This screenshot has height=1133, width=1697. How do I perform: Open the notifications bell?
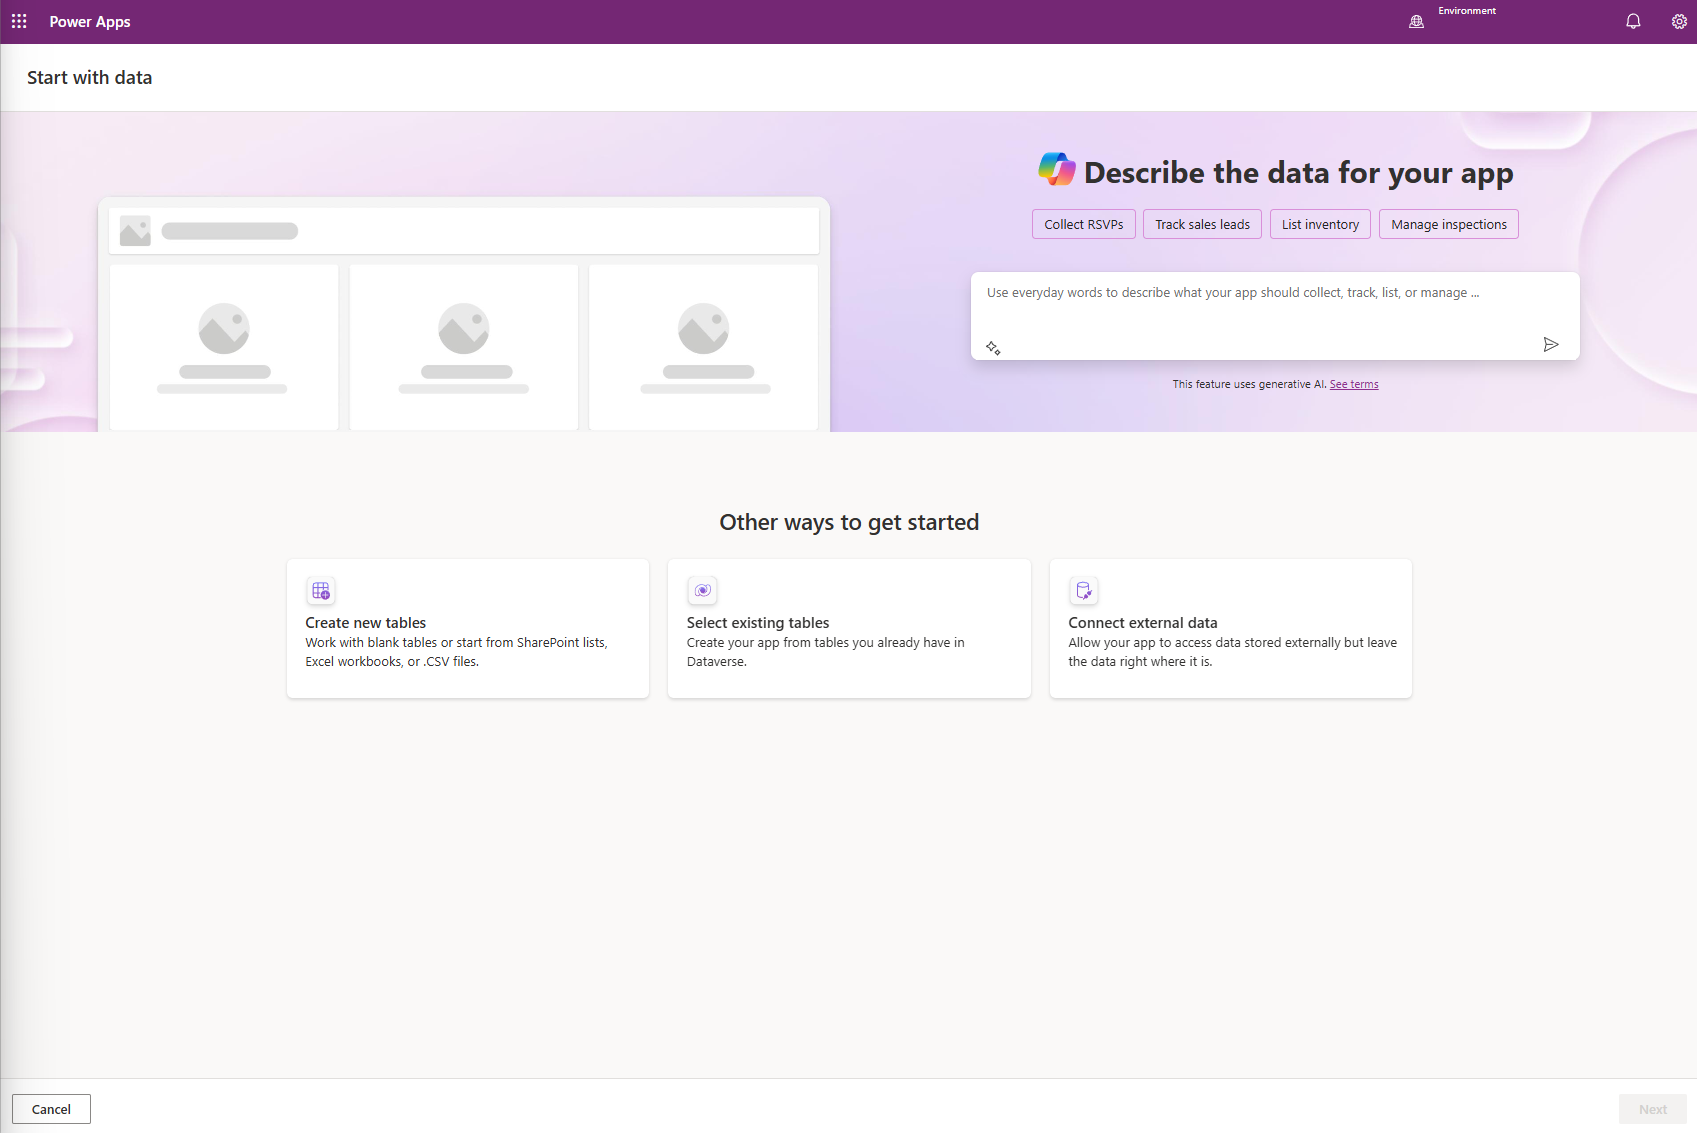pyautogui.click(x=1633, y=21)
